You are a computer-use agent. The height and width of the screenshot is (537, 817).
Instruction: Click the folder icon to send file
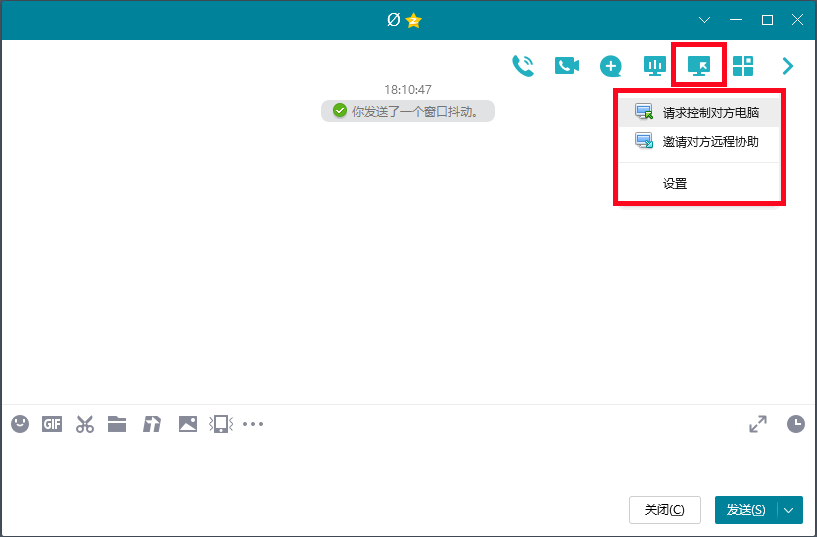[x=117, y=424]
